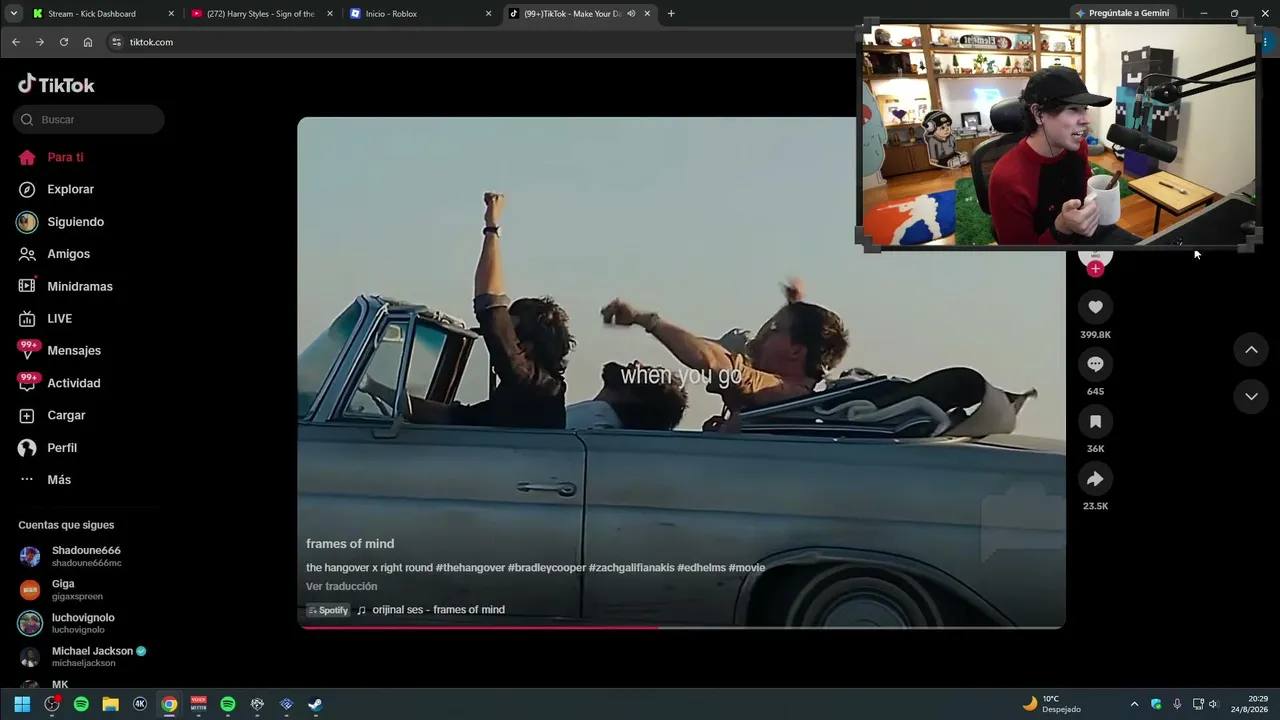Open the Amigos page
1280x720 pixels.
coord(68,254)
